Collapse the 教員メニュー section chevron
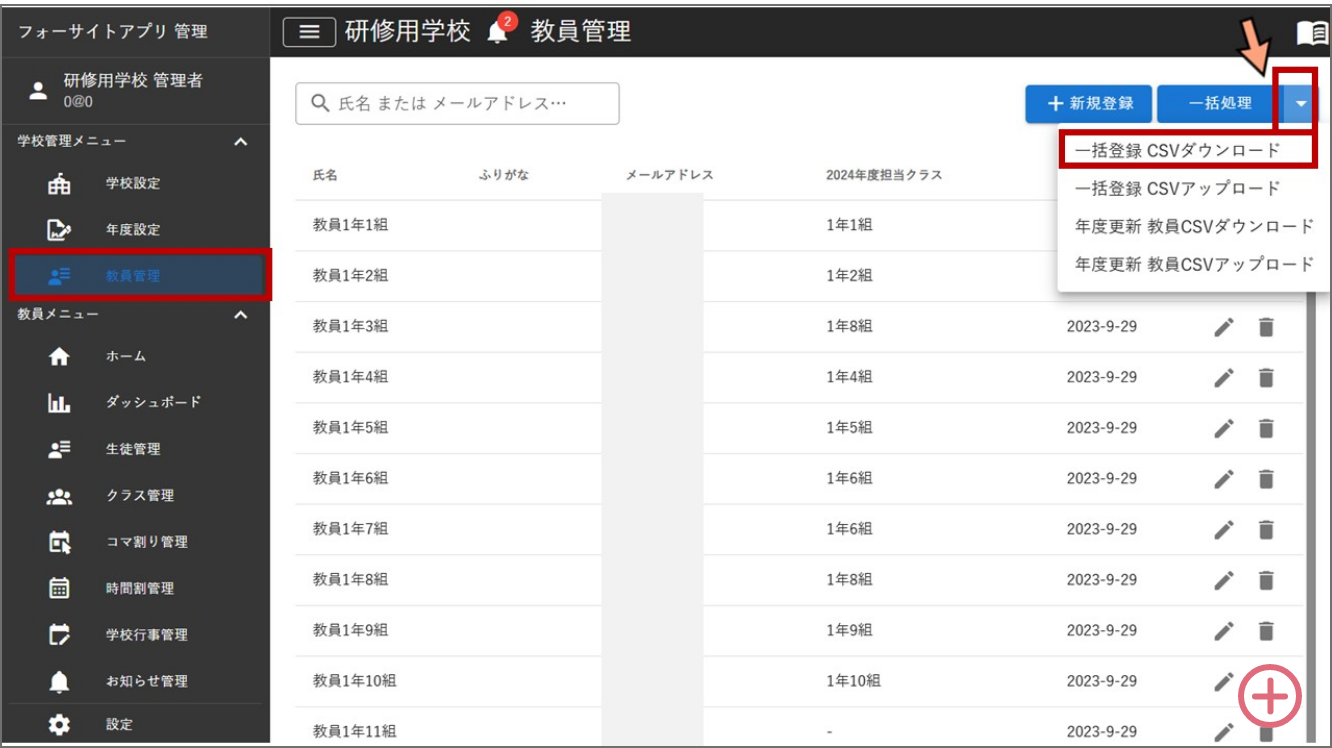 pyautogui.click(x=240, y=315)
